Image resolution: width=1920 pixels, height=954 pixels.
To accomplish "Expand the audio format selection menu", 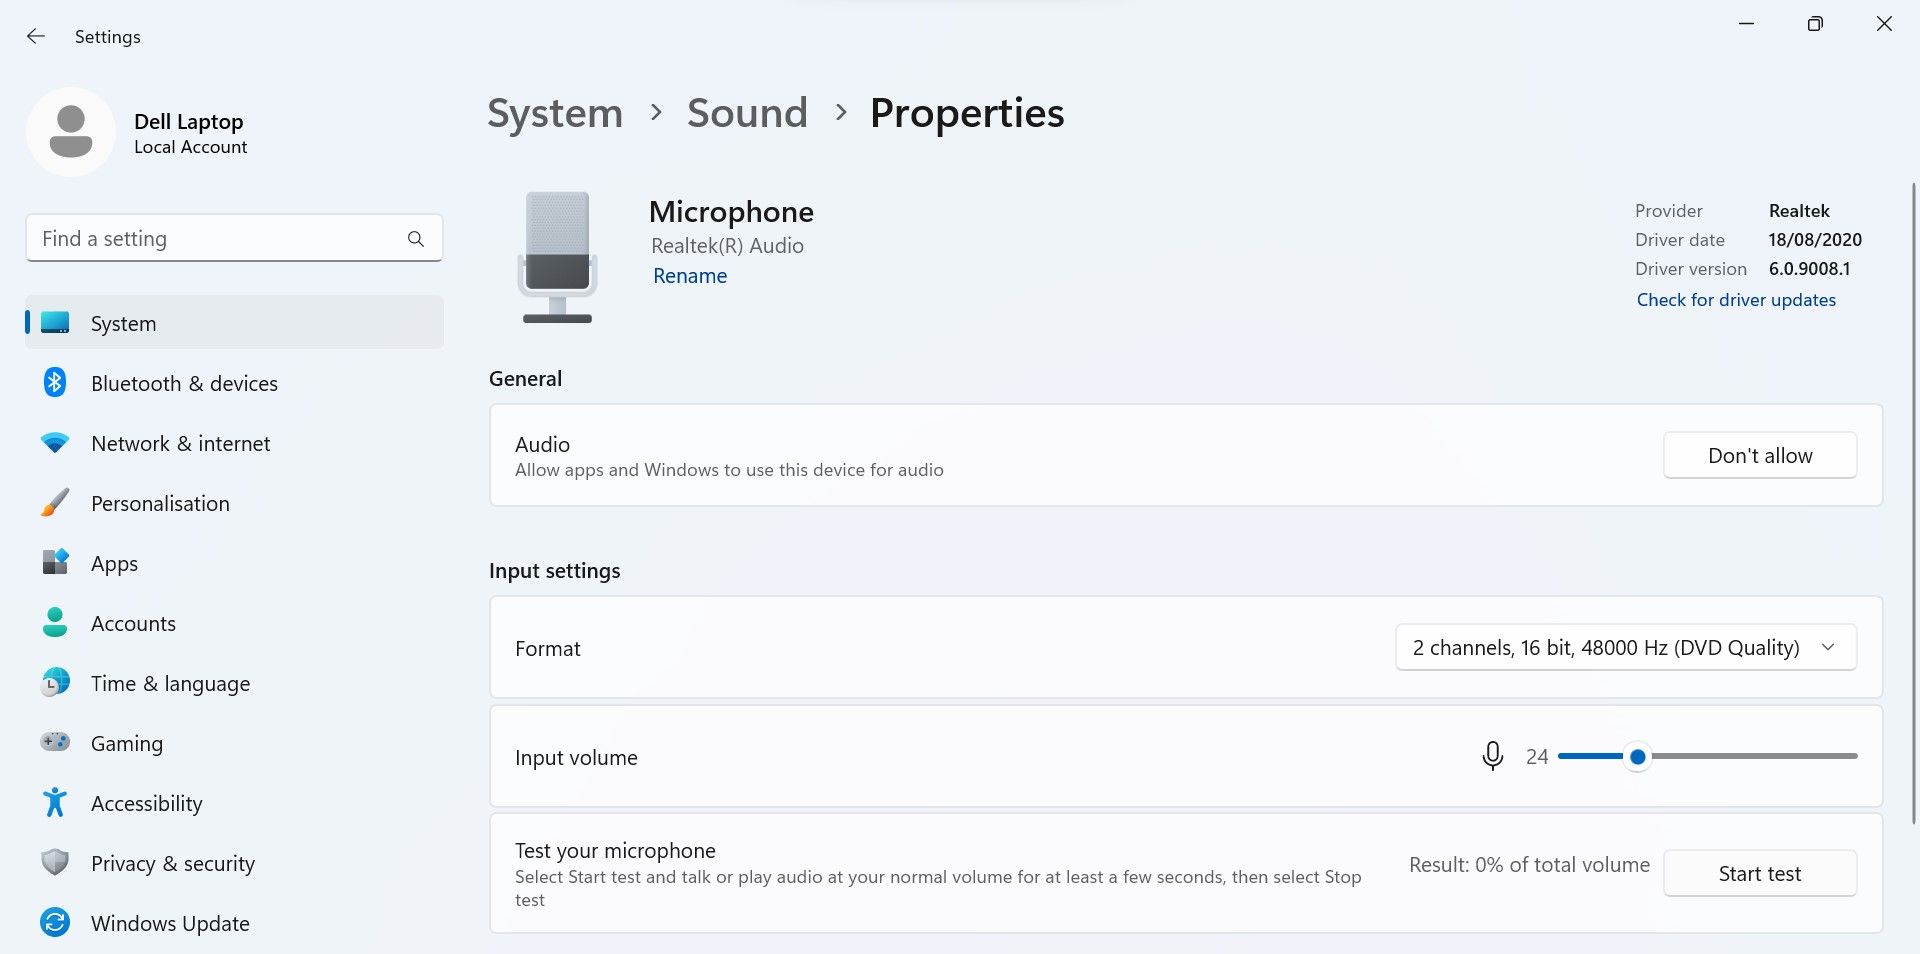I will pyautogui.click(x=1828, y=647).
